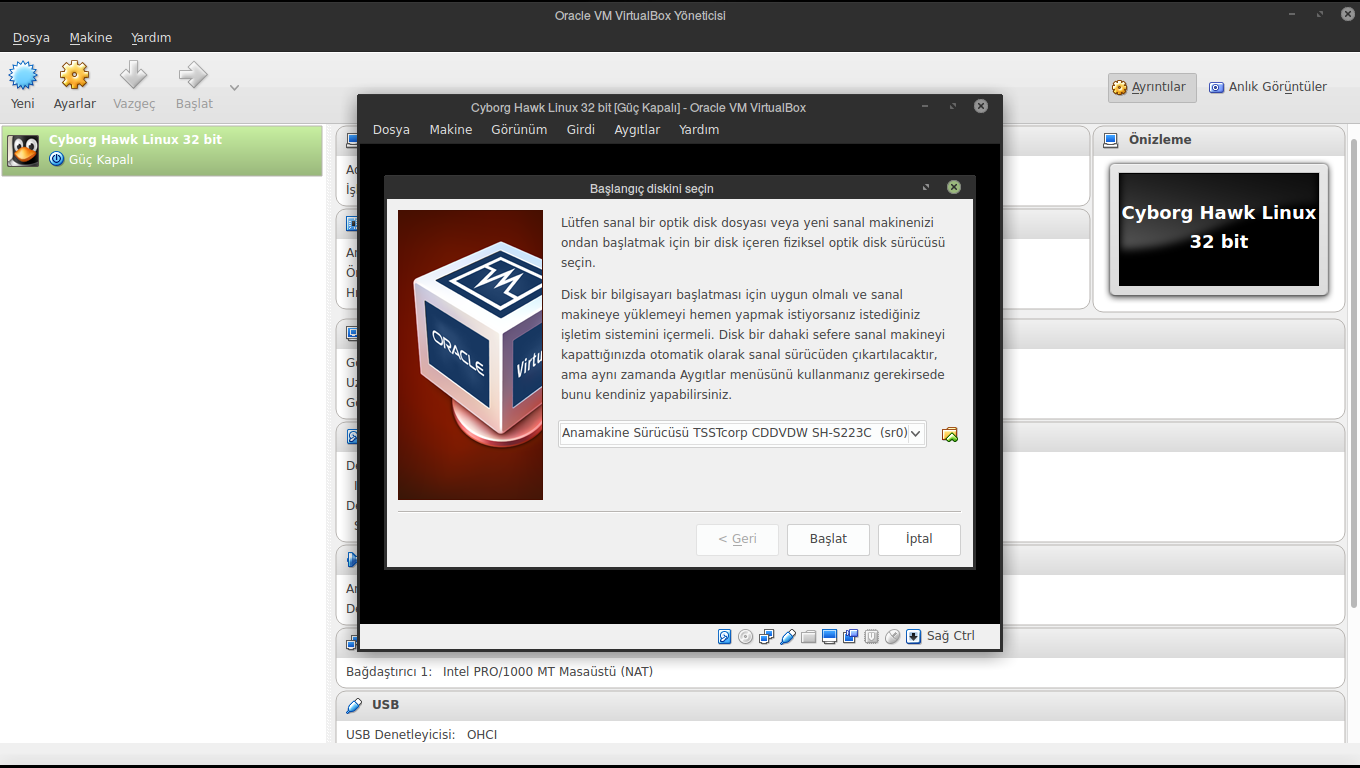Image resolution: width=1360 pixels, height=768 pixels.
Task: Open Makine menu in Manager window
Action: [x=90, y=38]
